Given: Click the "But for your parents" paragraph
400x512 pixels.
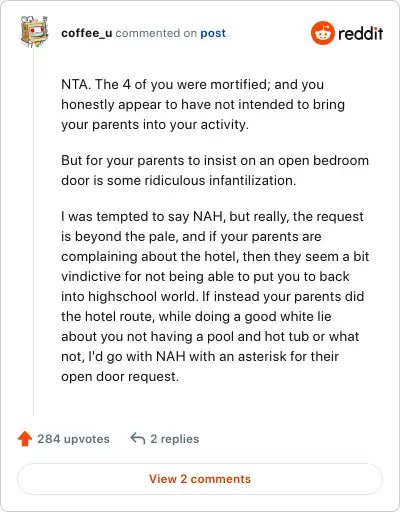Looking at the screenshot, I should pos(215,170).
